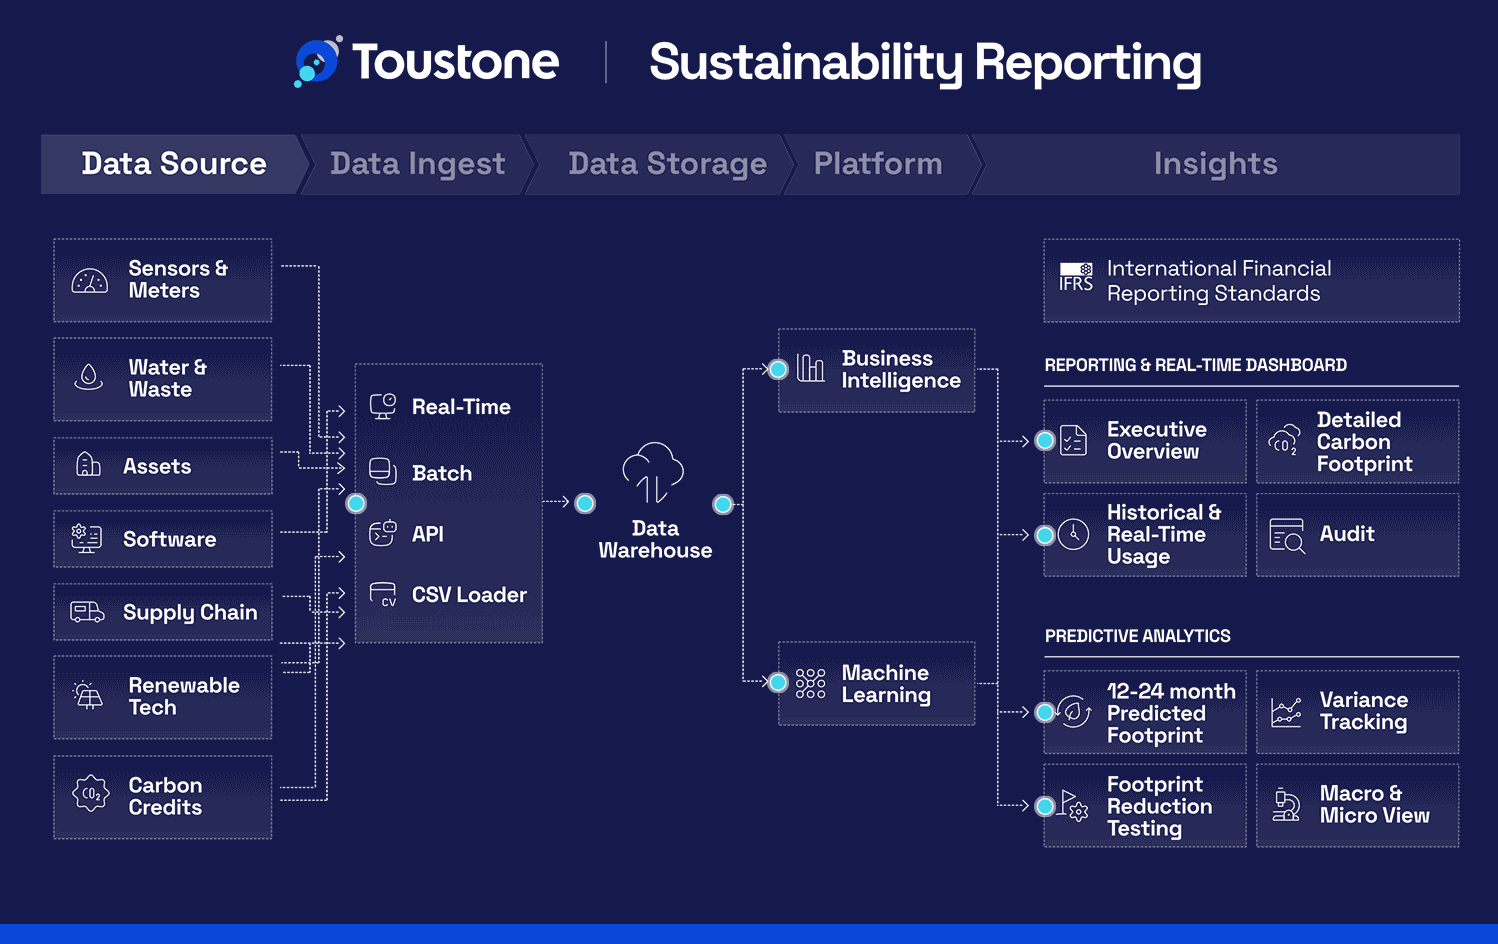Click the cyan node left of Data Warehouse

(x=585, y=503)
